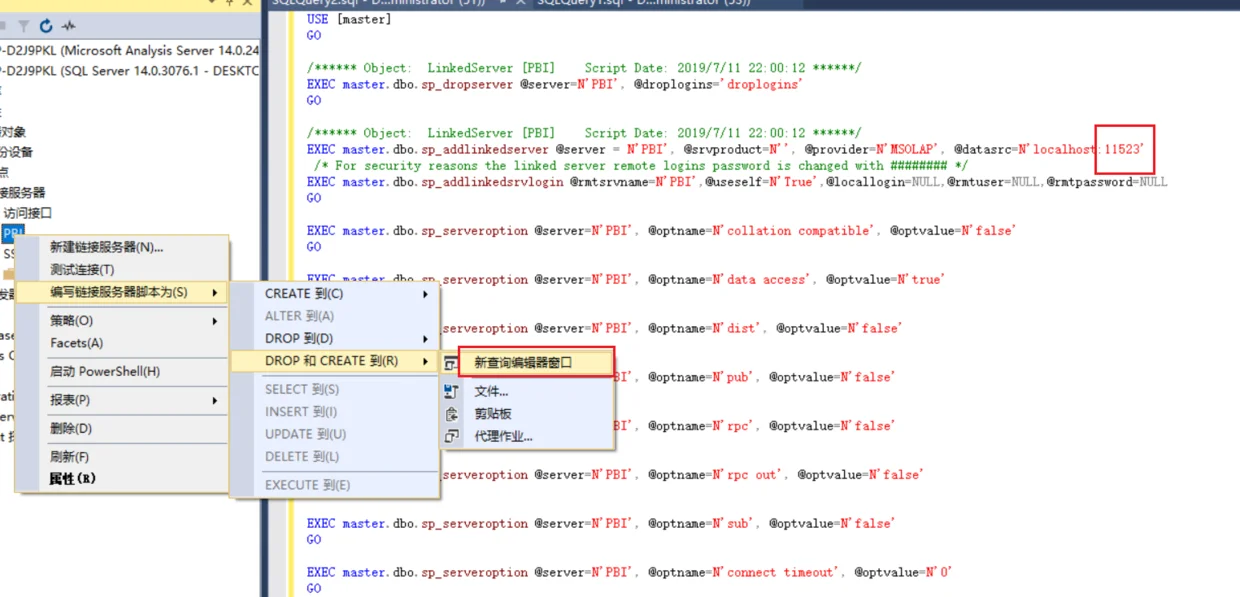1240x597 pixels.
Task: Choose 删除(D) from the context menu
Action: tap(122, 429)
